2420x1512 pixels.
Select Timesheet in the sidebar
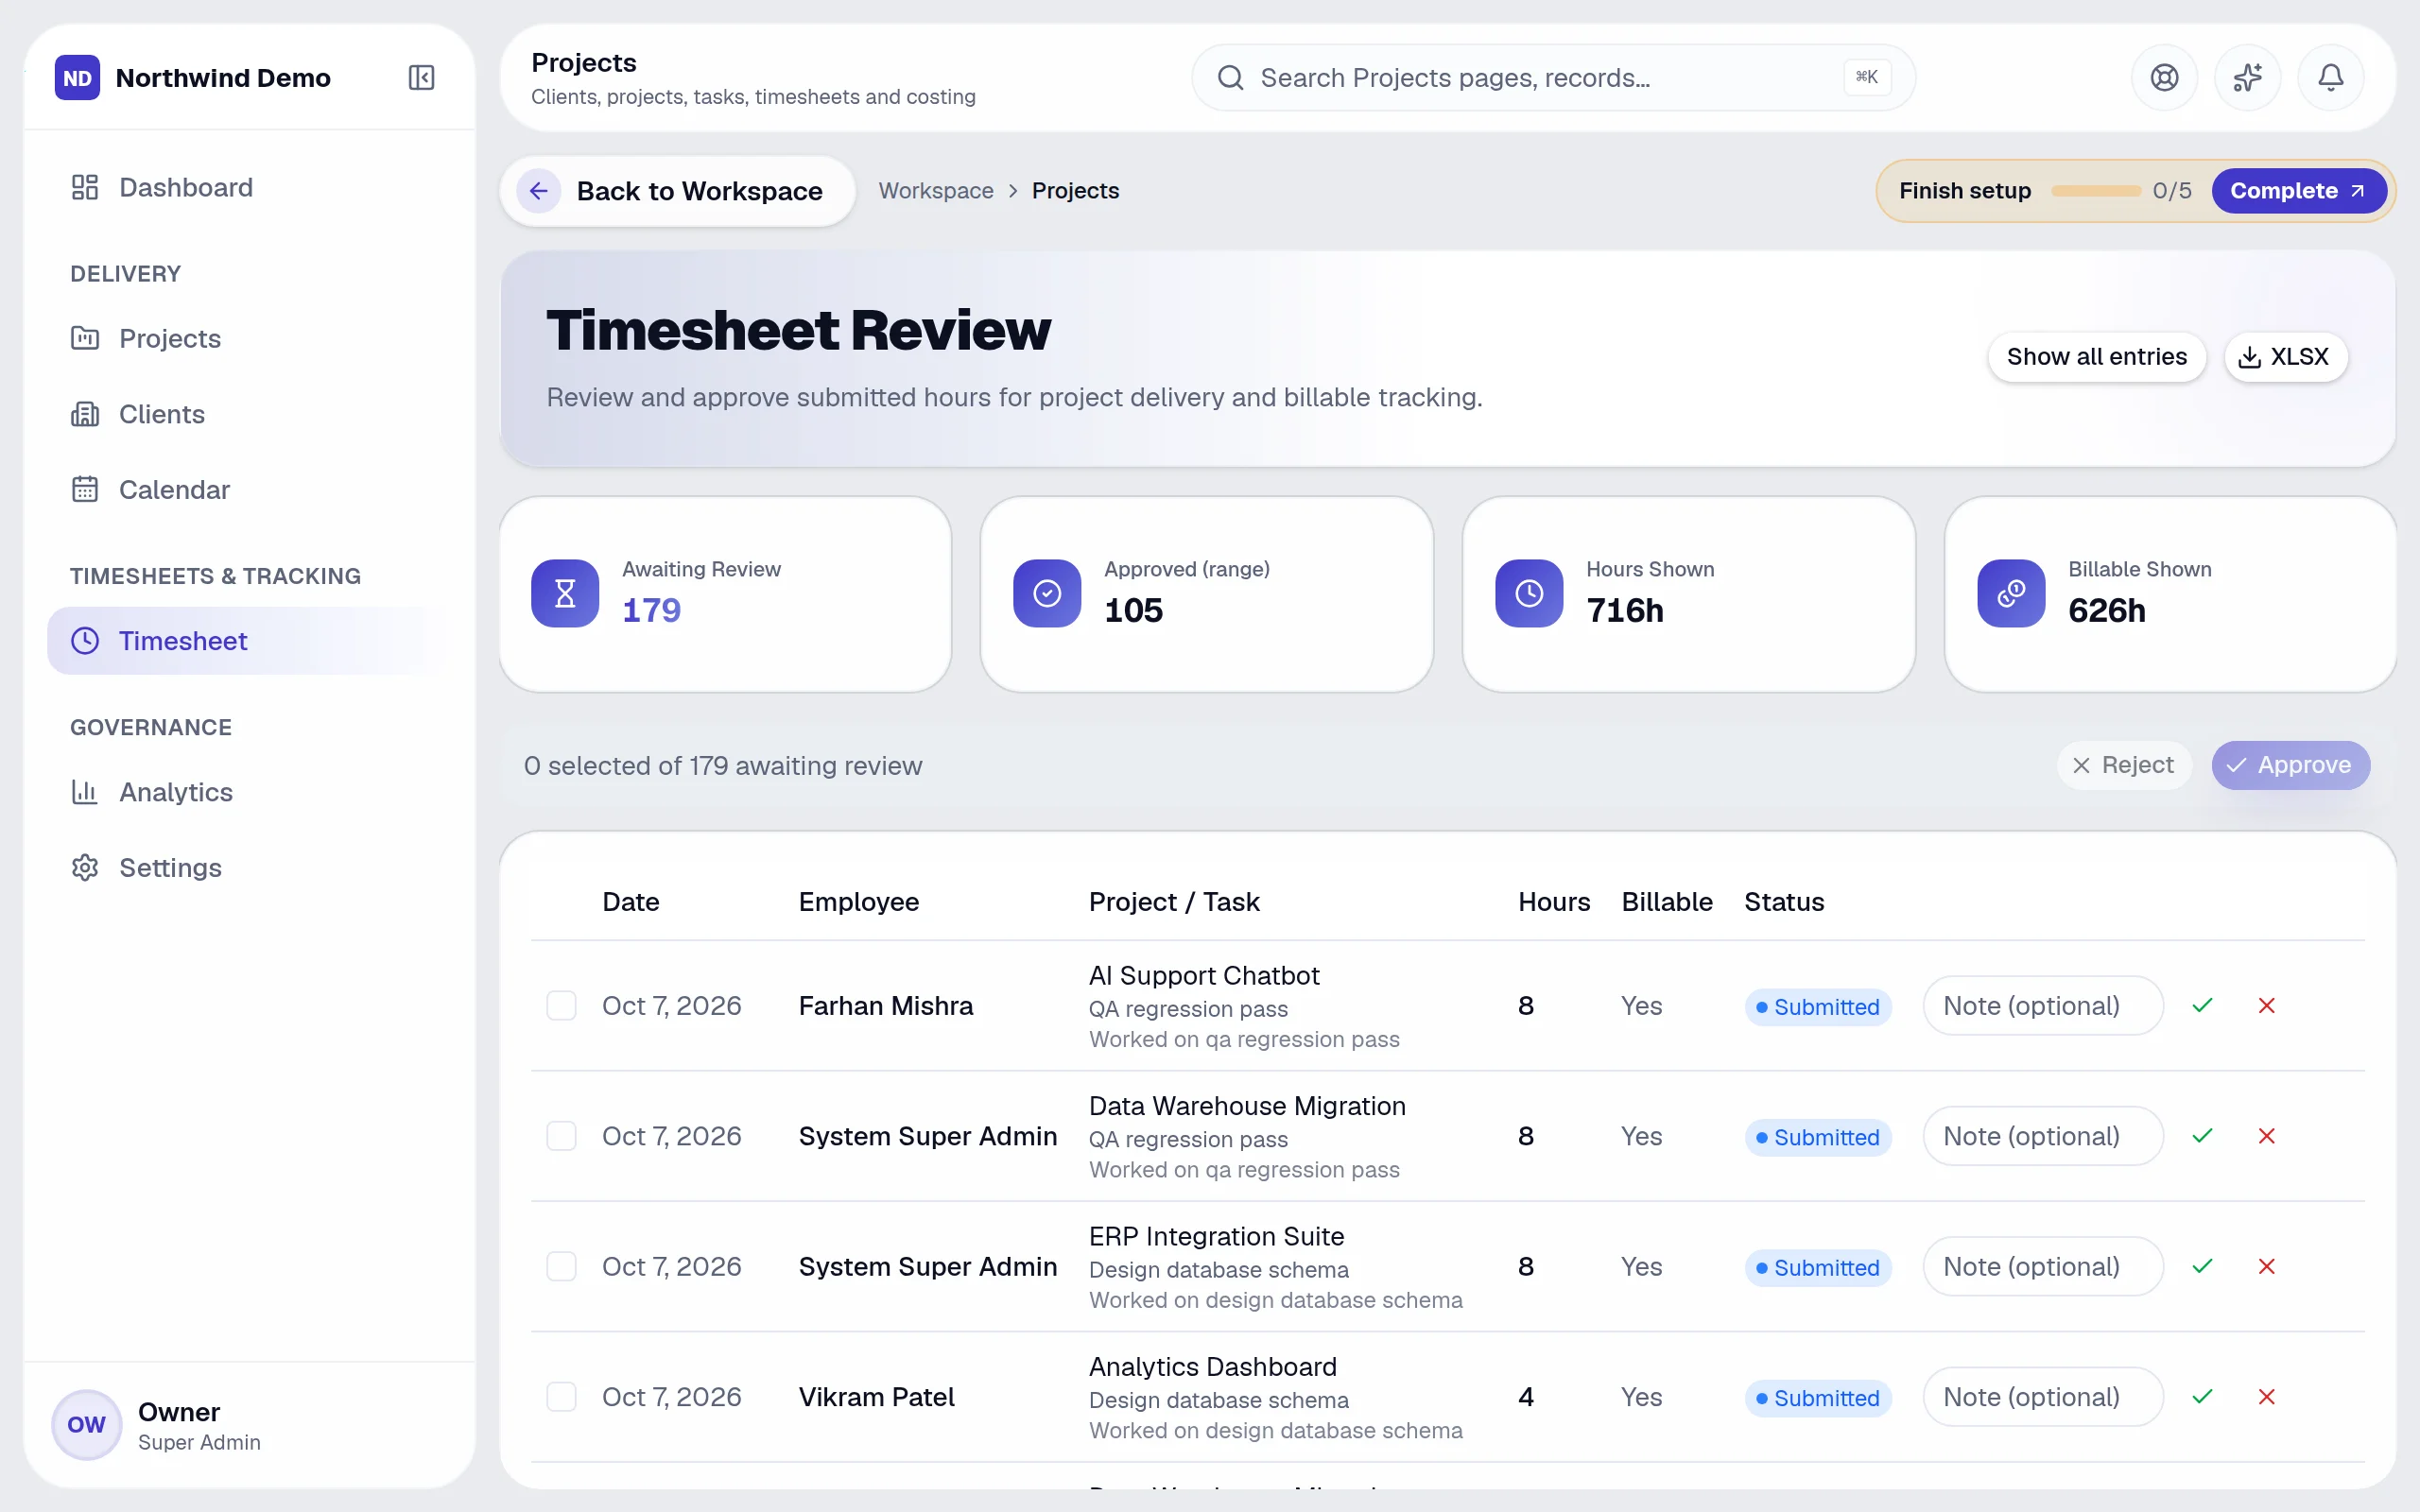pos(248,641)
